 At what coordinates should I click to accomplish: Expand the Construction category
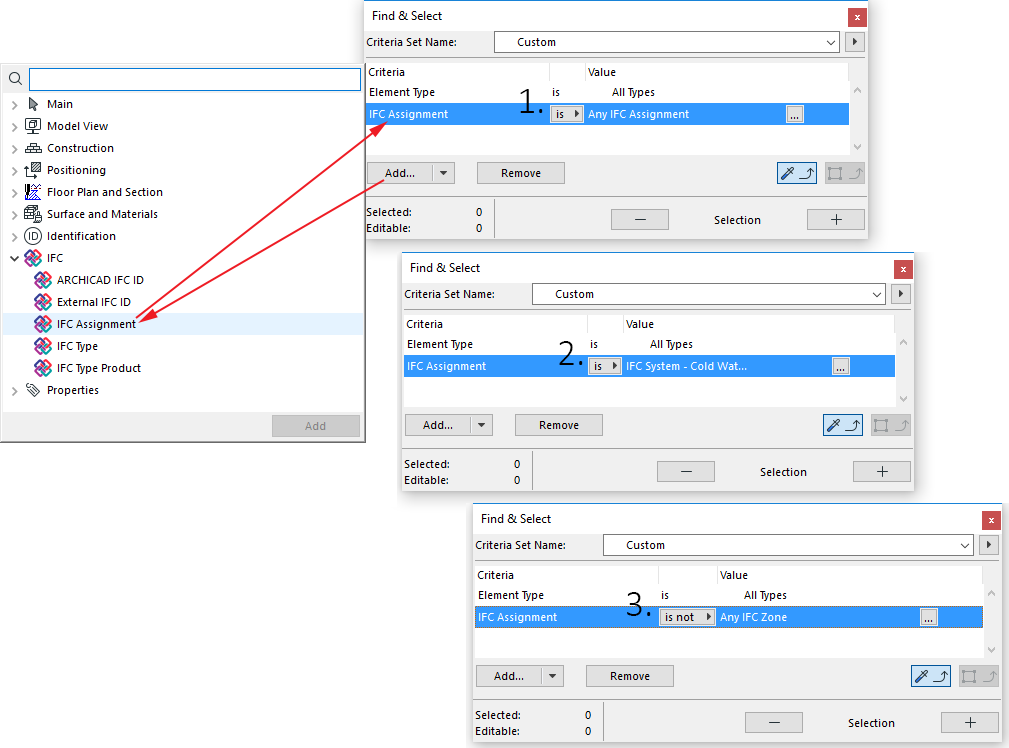tap(14, 149)
